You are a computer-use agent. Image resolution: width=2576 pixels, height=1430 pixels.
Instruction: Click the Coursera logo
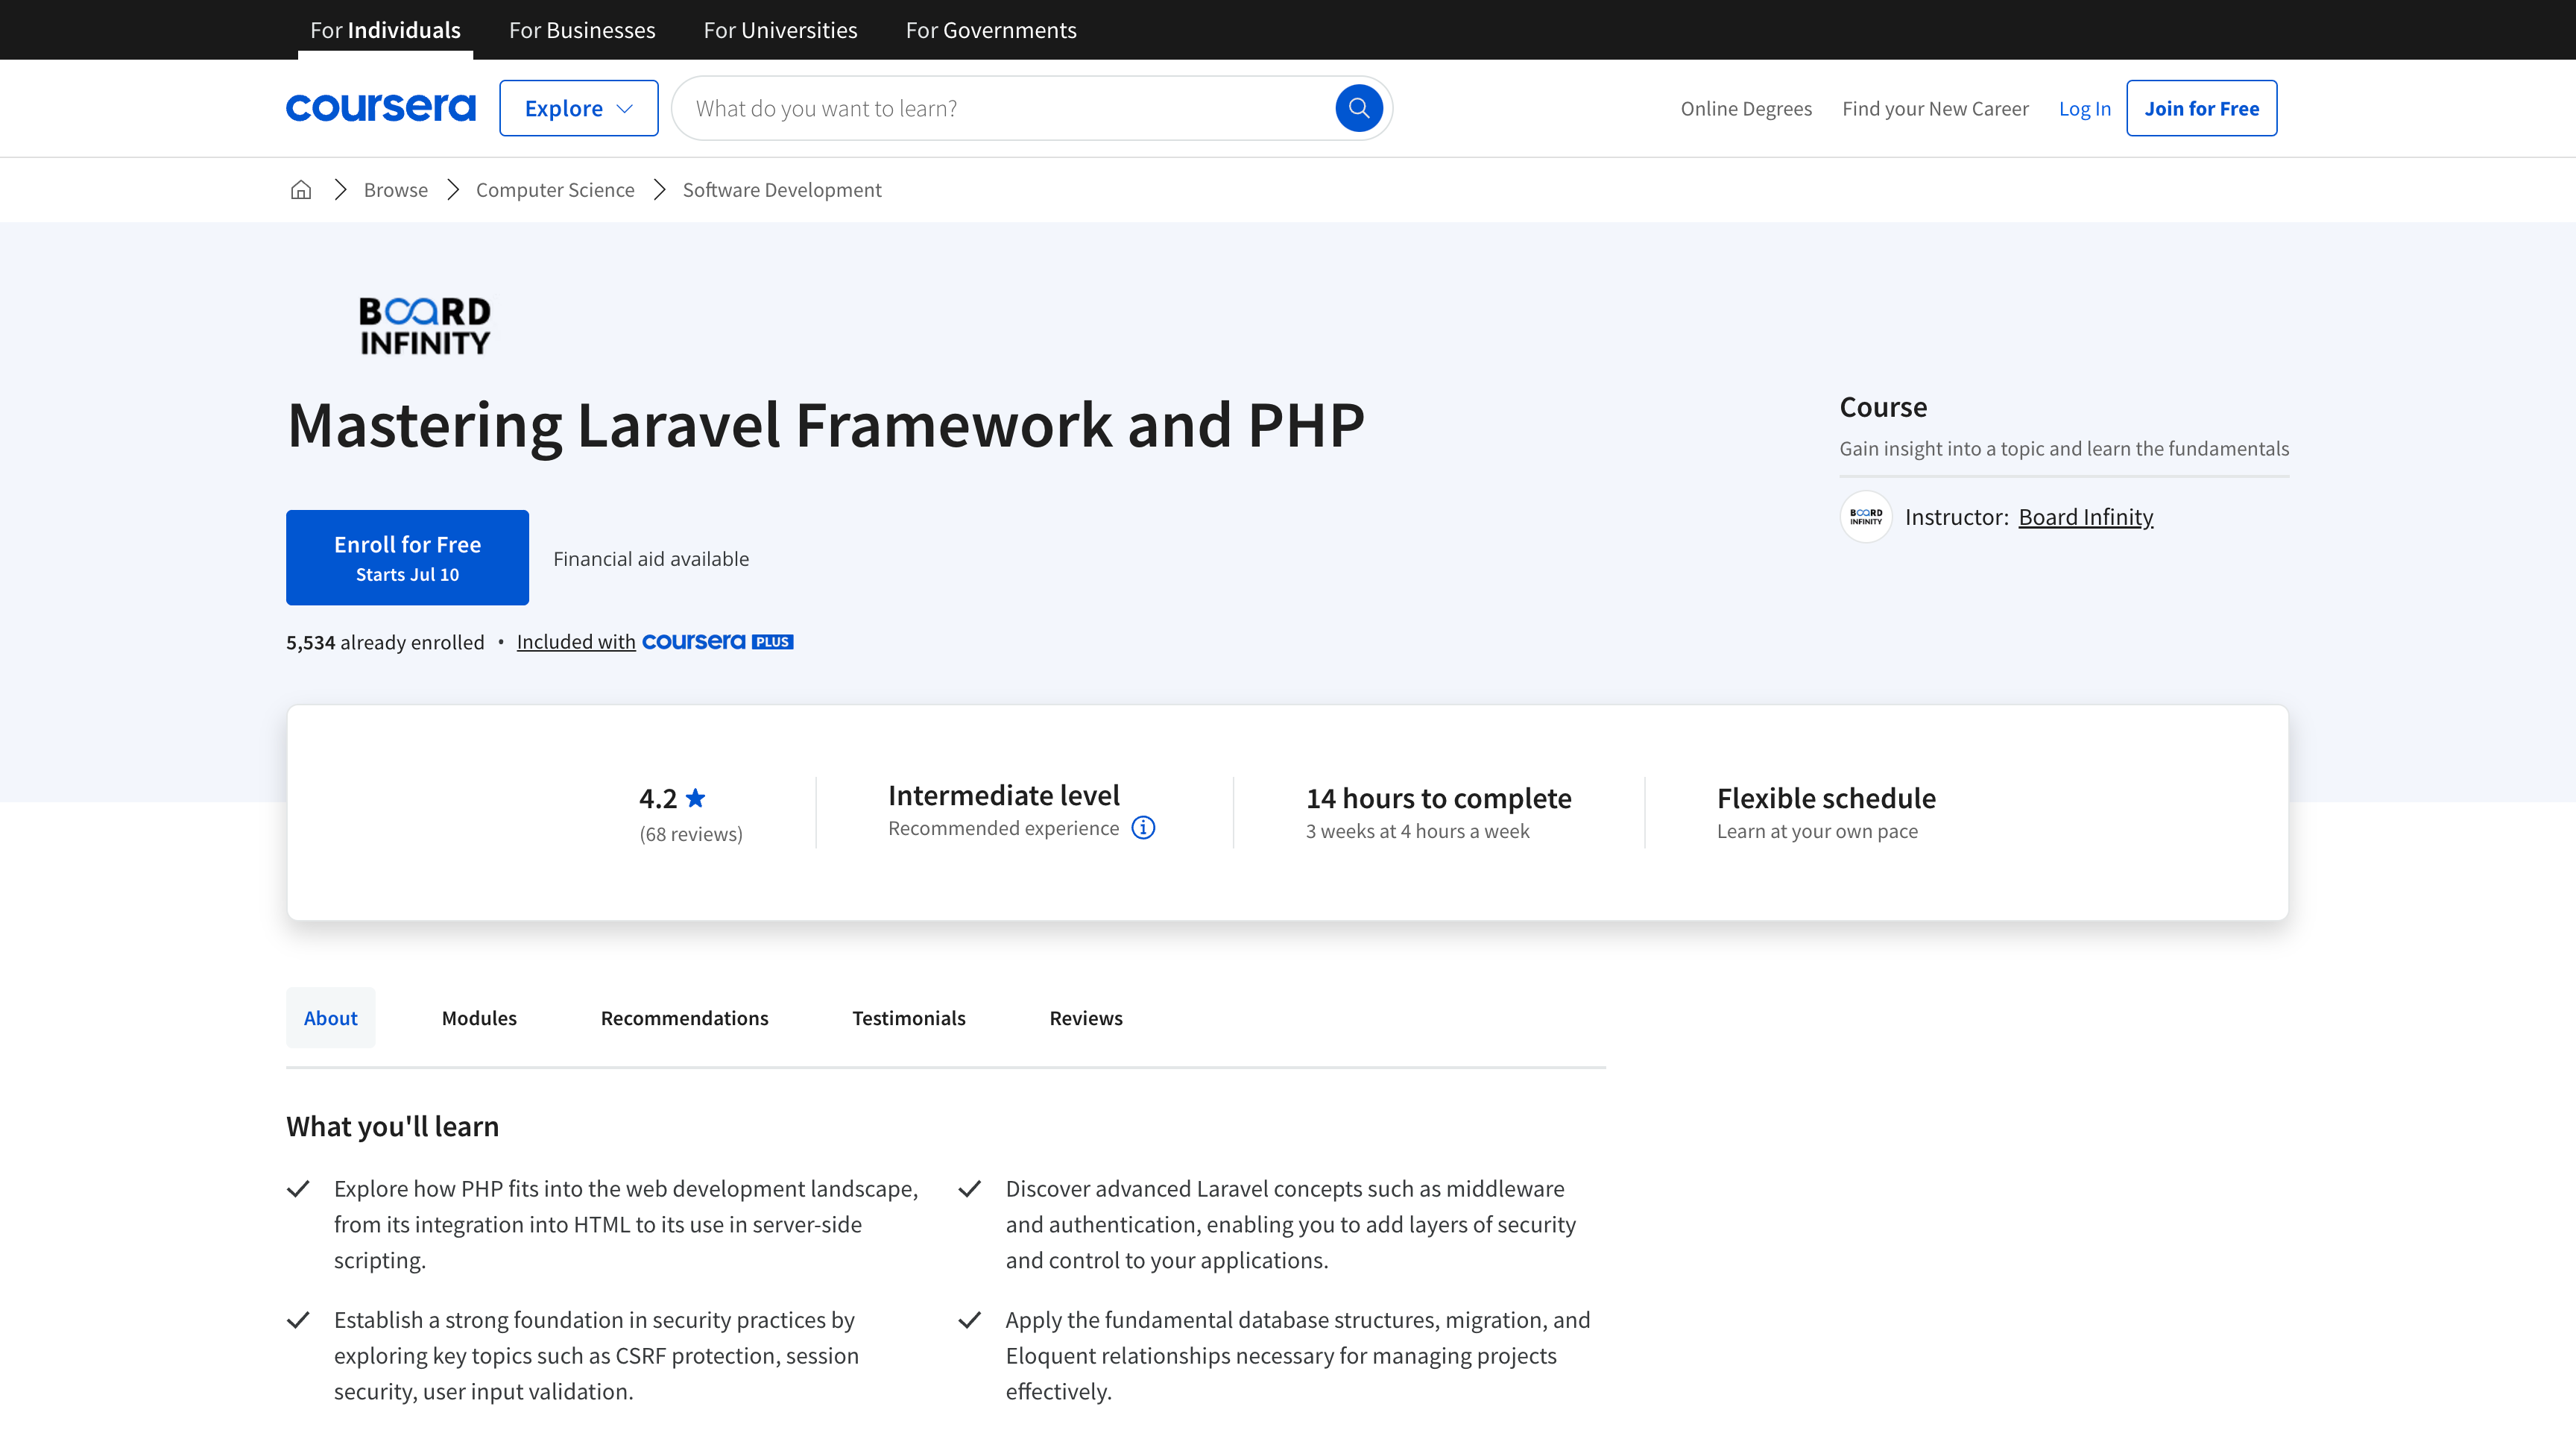[380, 108]
